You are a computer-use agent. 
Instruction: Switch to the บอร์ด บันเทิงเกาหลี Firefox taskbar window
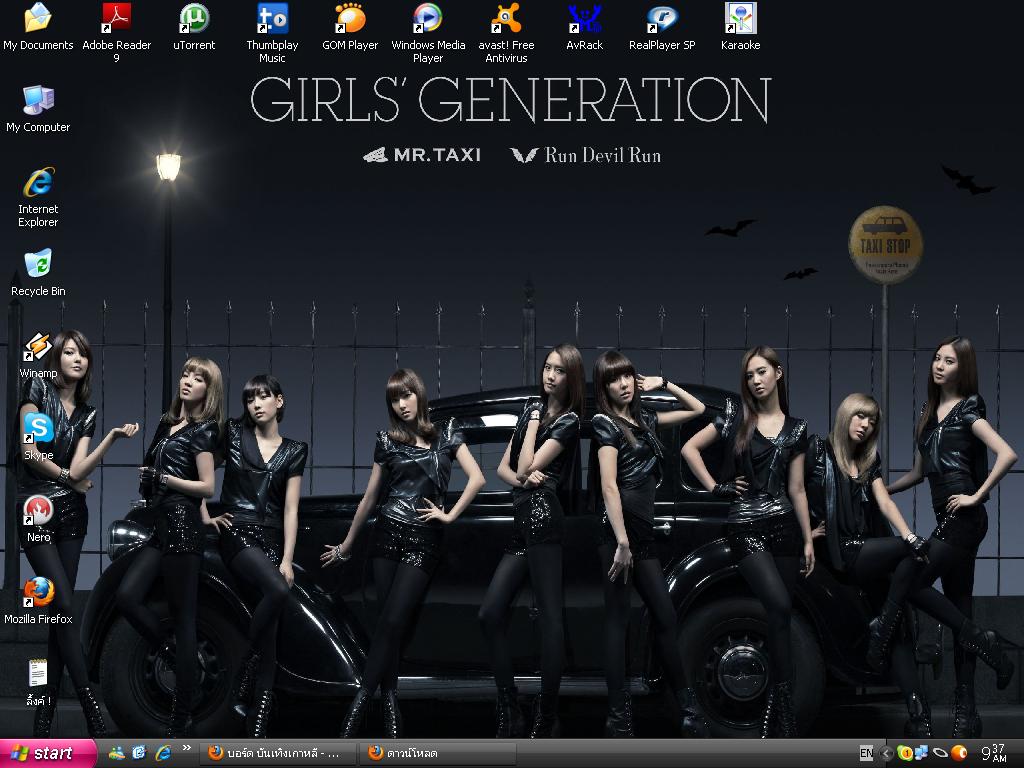pyautogui.click(x=277, y=754)
